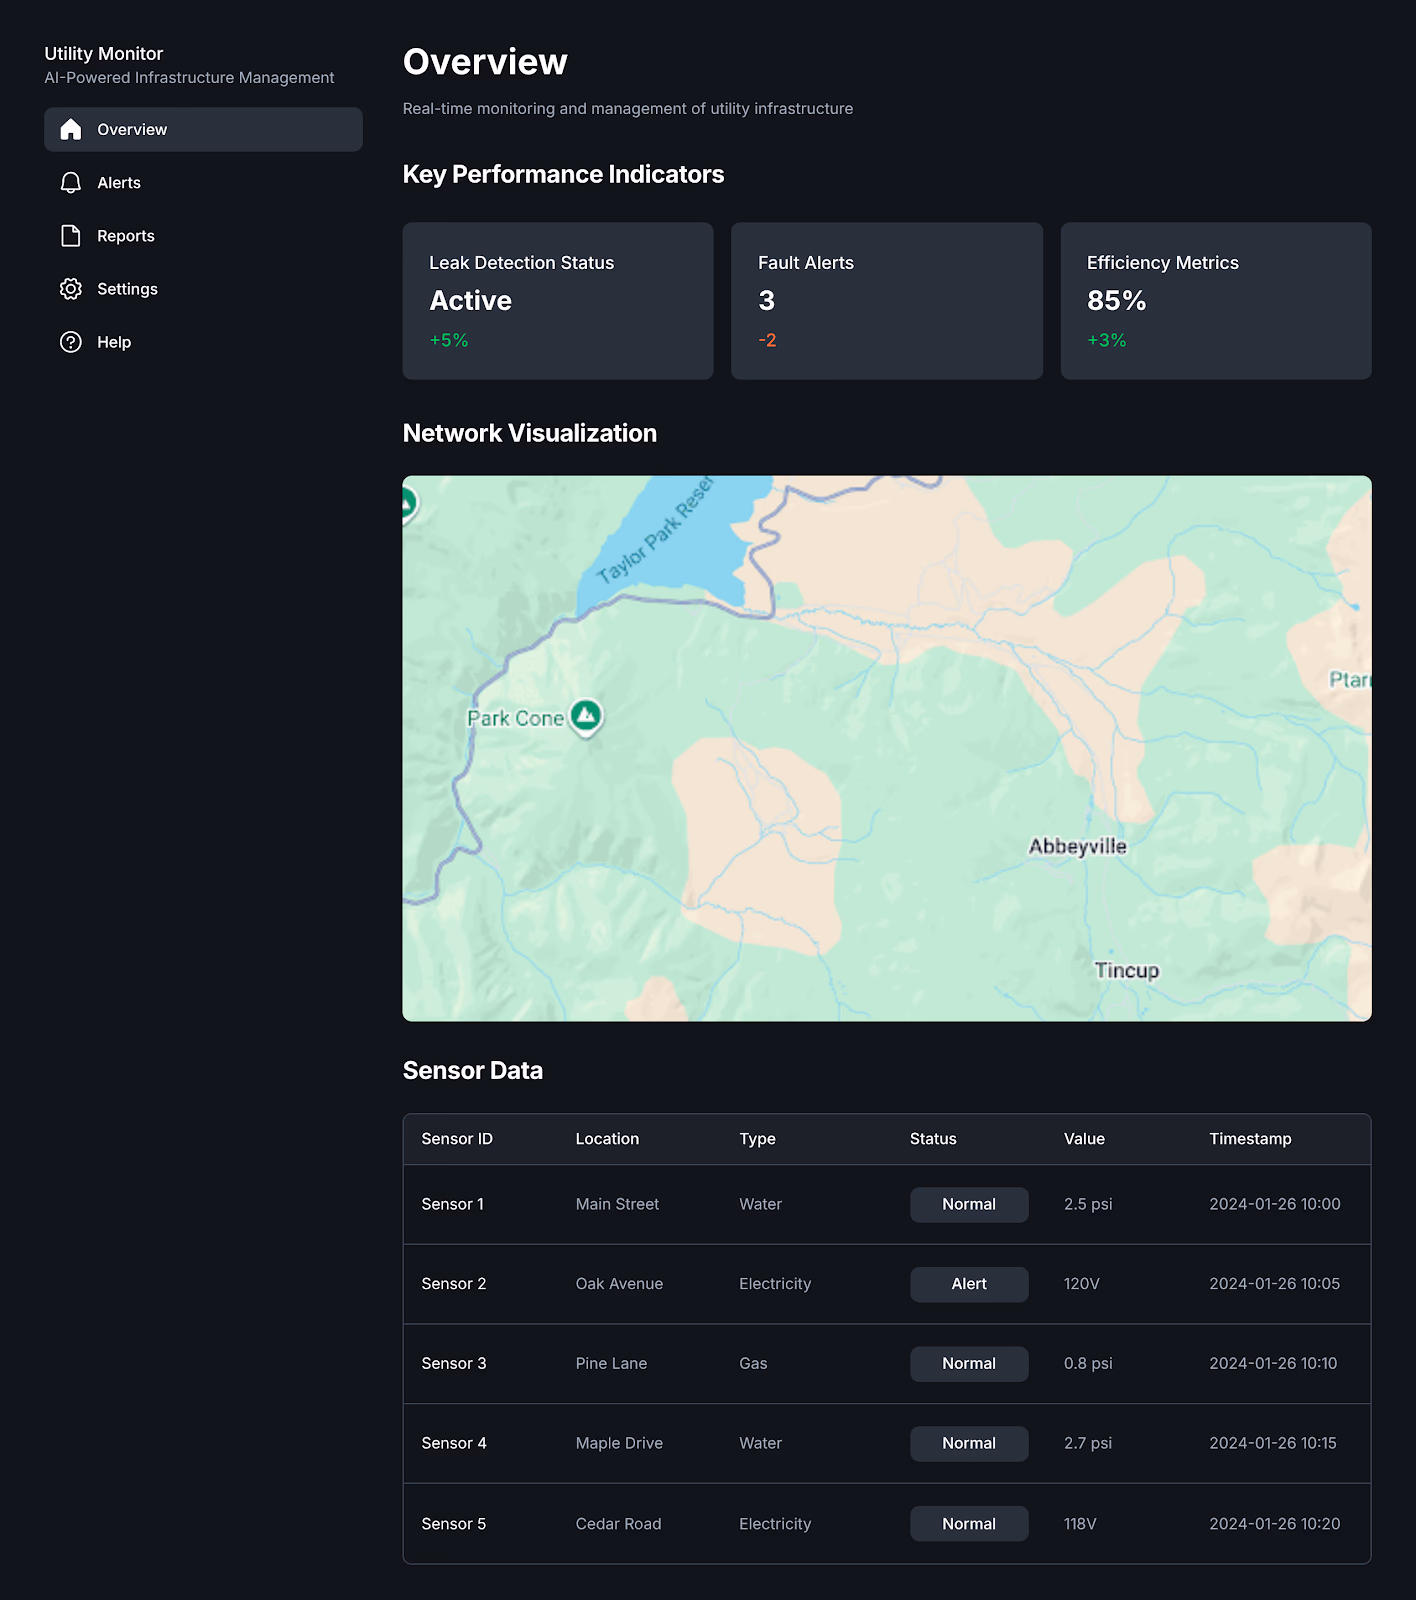Open the Fault Alerts card
1416x1600 pixels.
(x=886, y=301)
